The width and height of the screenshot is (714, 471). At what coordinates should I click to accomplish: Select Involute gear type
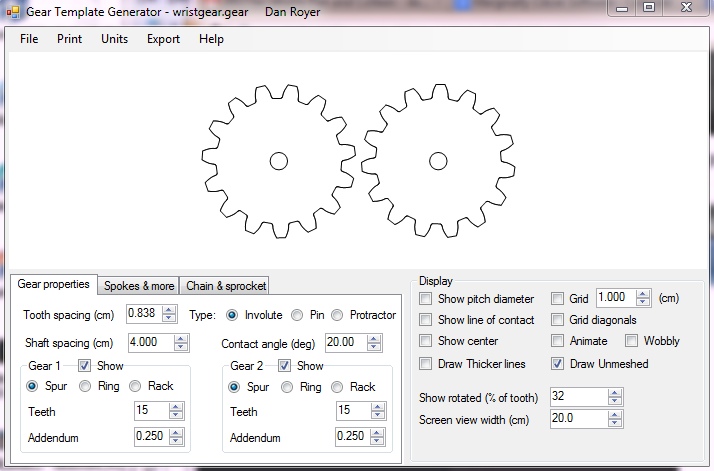(232, 315)
